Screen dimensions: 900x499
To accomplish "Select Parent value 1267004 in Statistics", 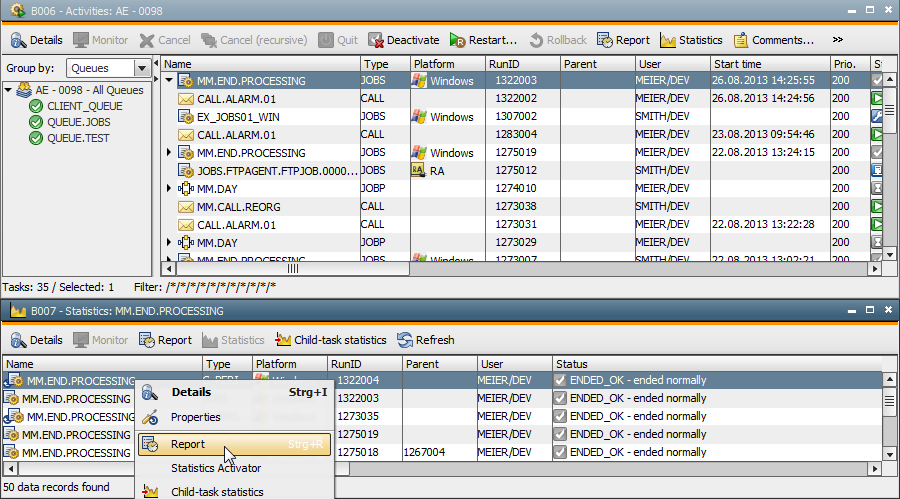I will click(424, 452).
